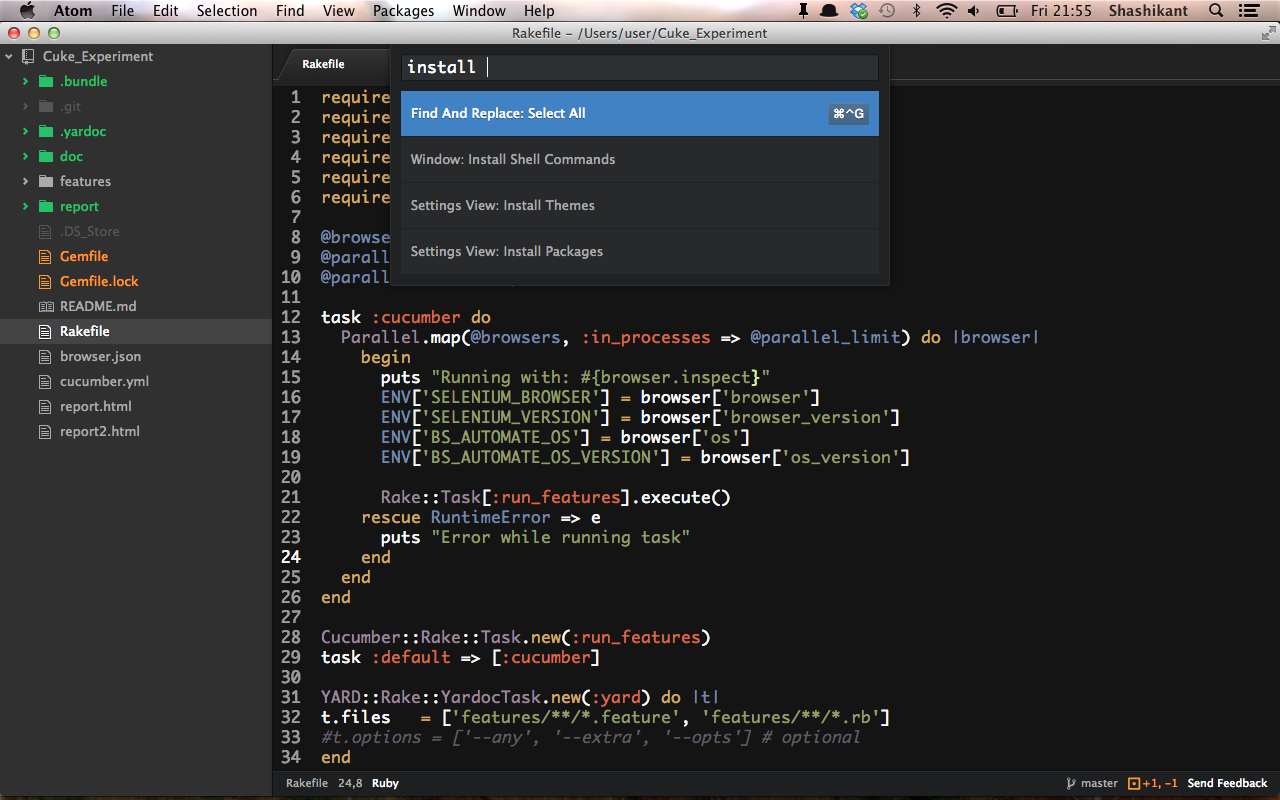
Task: Click the Bluetooth menu bar icon
Action: click(x=916, y=11)
